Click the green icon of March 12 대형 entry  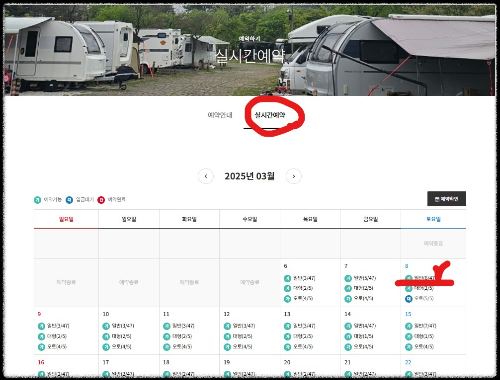tap(227, 336)
